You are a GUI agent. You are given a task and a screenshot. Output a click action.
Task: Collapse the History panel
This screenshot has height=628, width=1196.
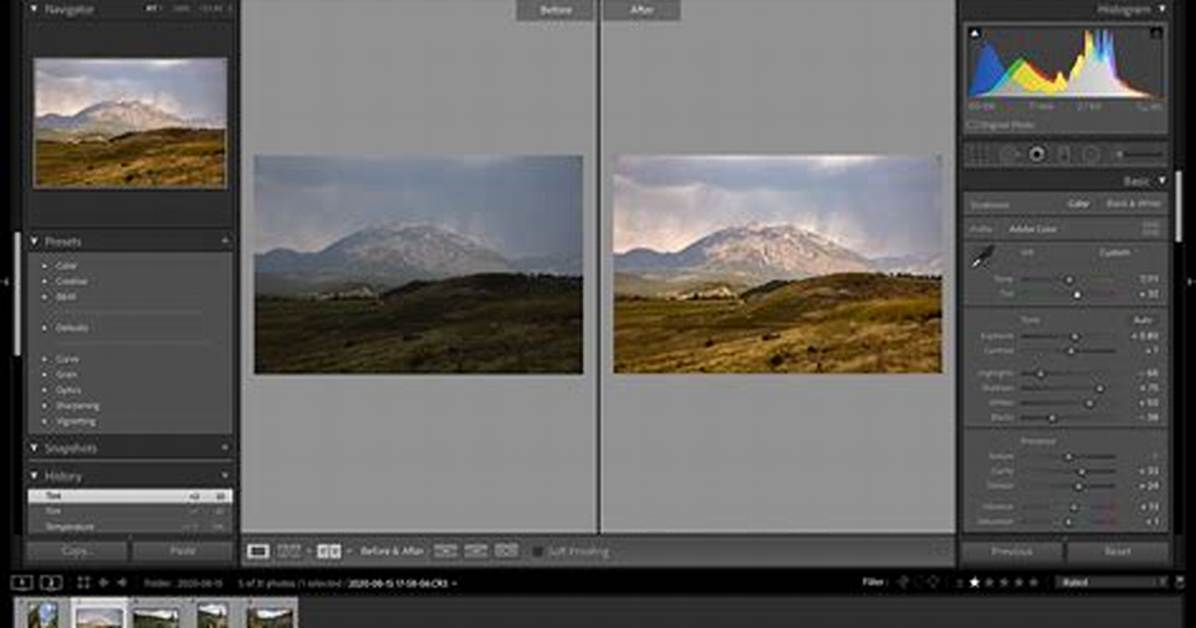[x=34, y=475]
